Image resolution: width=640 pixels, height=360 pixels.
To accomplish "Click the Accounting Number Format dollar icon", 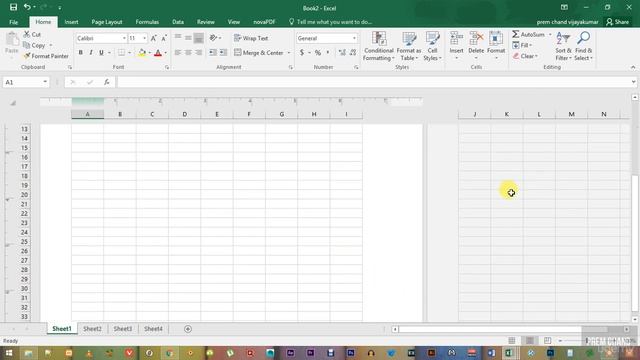I will coord(302,53).
